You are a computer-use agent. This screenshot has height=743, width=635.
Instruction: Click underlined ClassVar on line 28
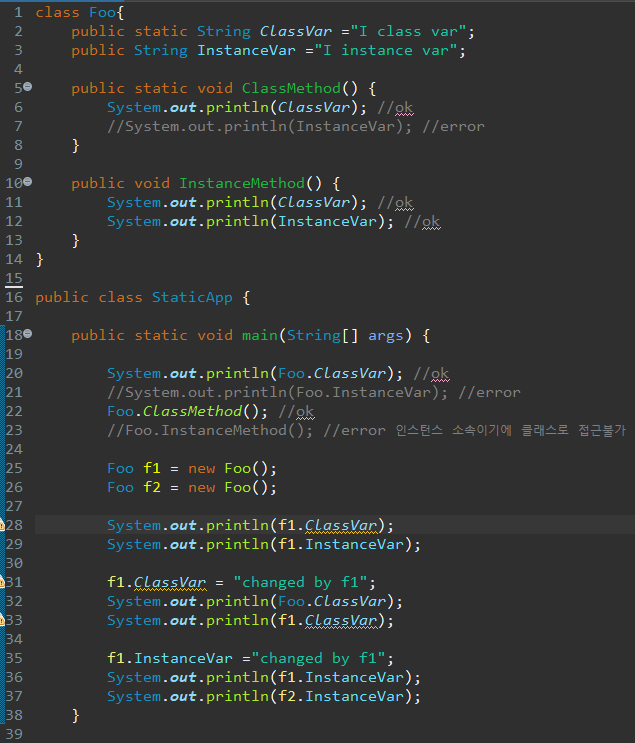[x=341, y=526]
